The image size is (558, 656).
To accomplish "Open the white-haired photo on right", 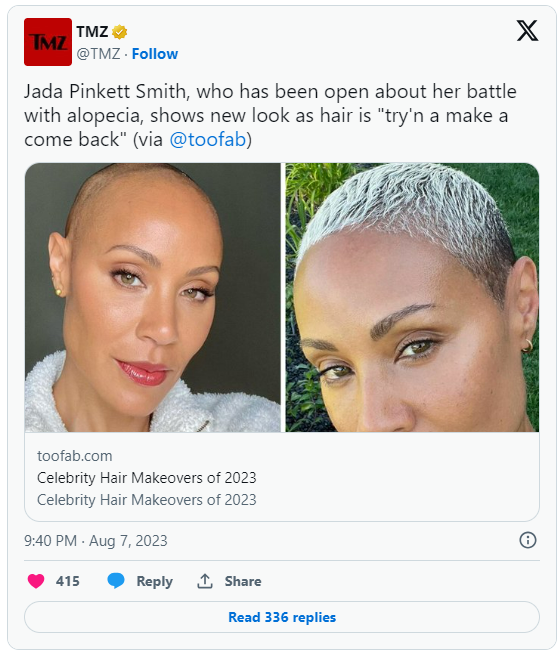I will (x=412, y=297).
